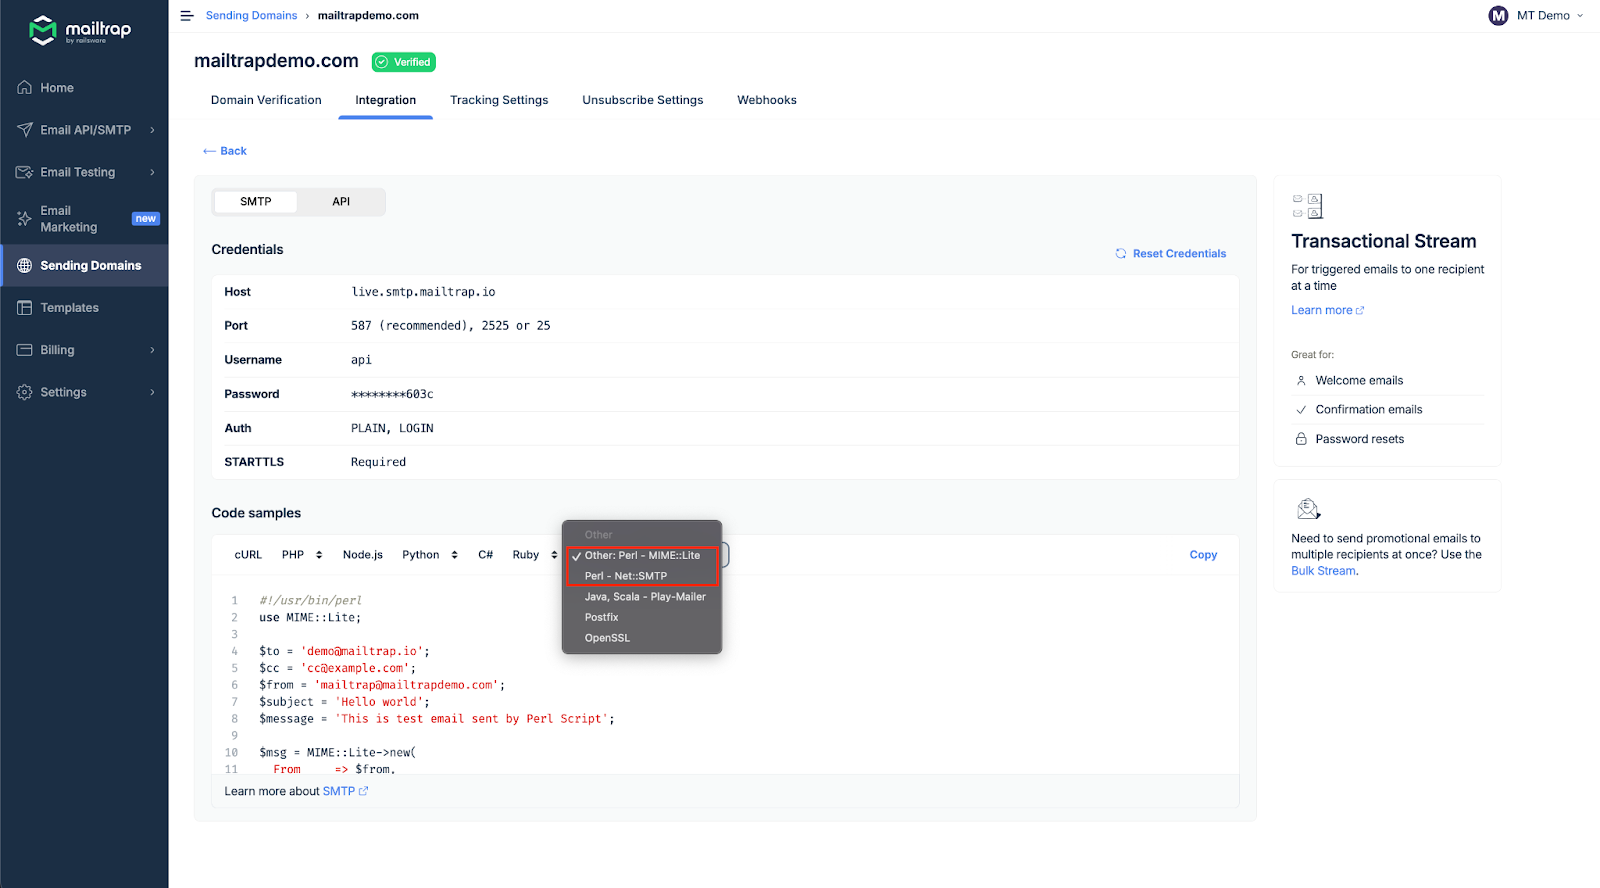Open the Templates sidebar section

pos(69,308)
